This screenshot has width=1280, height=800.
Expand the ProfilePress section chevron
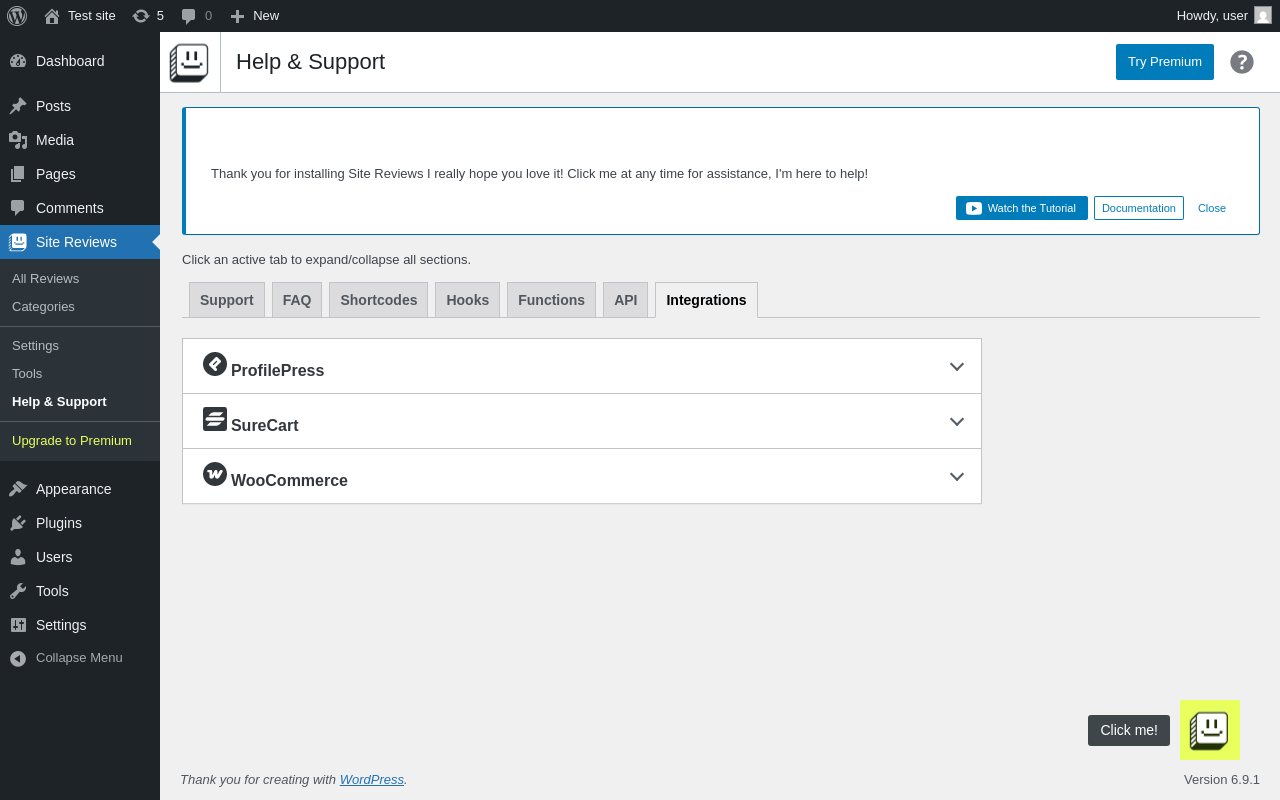point(957,366)
